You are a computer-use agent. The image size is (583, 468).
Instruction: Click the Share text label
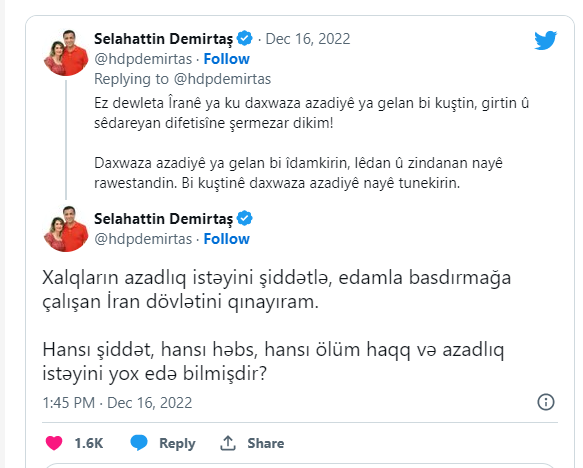click(x=265, y=443)
